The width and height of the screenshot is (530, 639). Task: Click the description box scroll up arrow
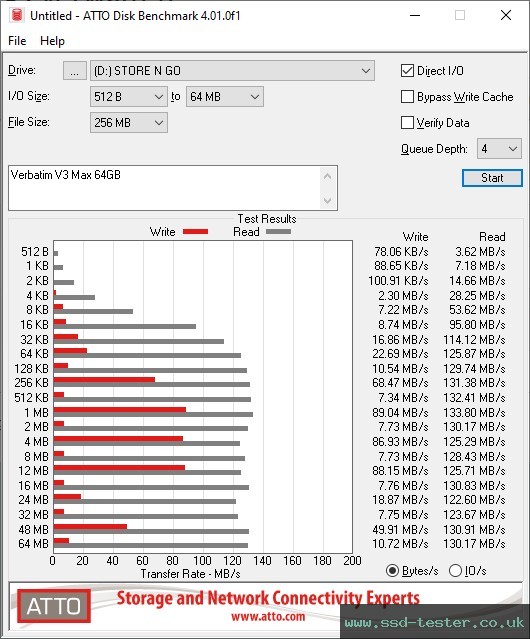(328, 176)
